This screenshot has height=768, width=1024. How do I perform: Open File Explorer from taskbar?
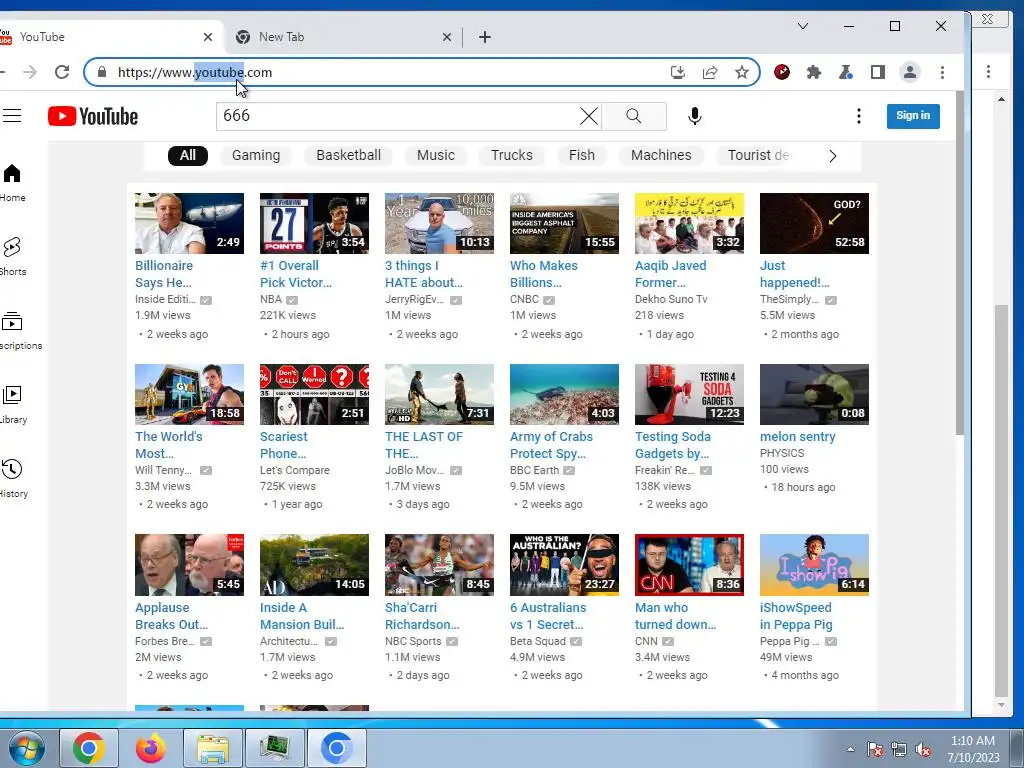point(213,748)
